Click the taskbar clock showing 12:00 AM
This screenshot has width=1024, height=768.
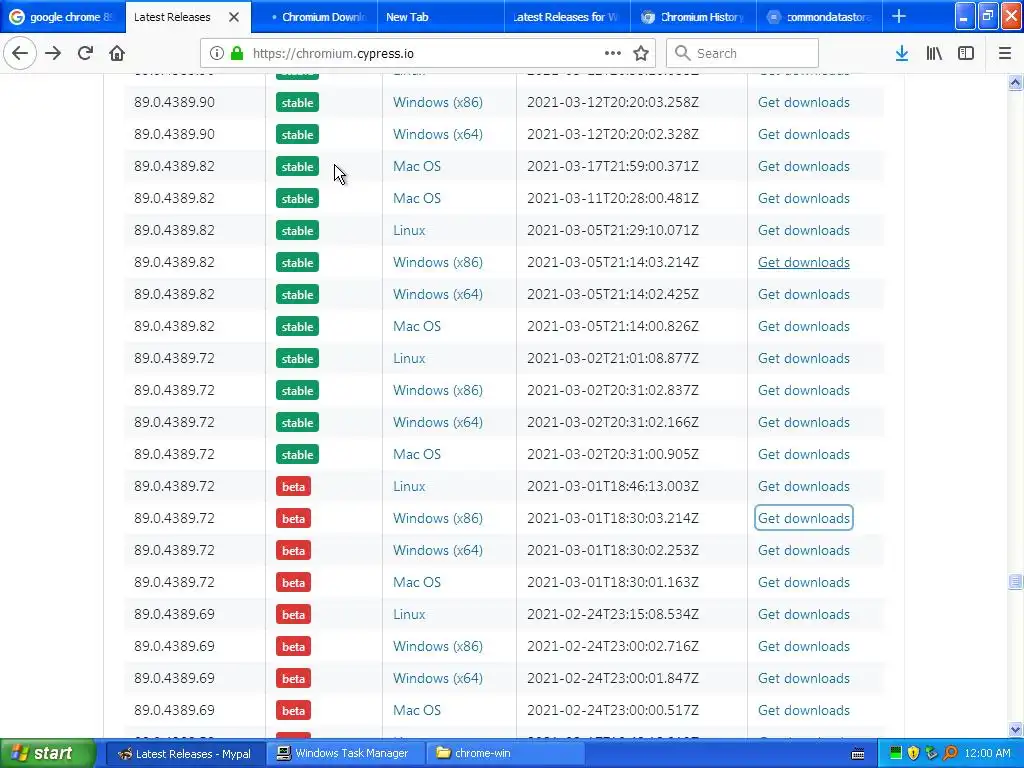pyautogui.click(x=987, y=753)
